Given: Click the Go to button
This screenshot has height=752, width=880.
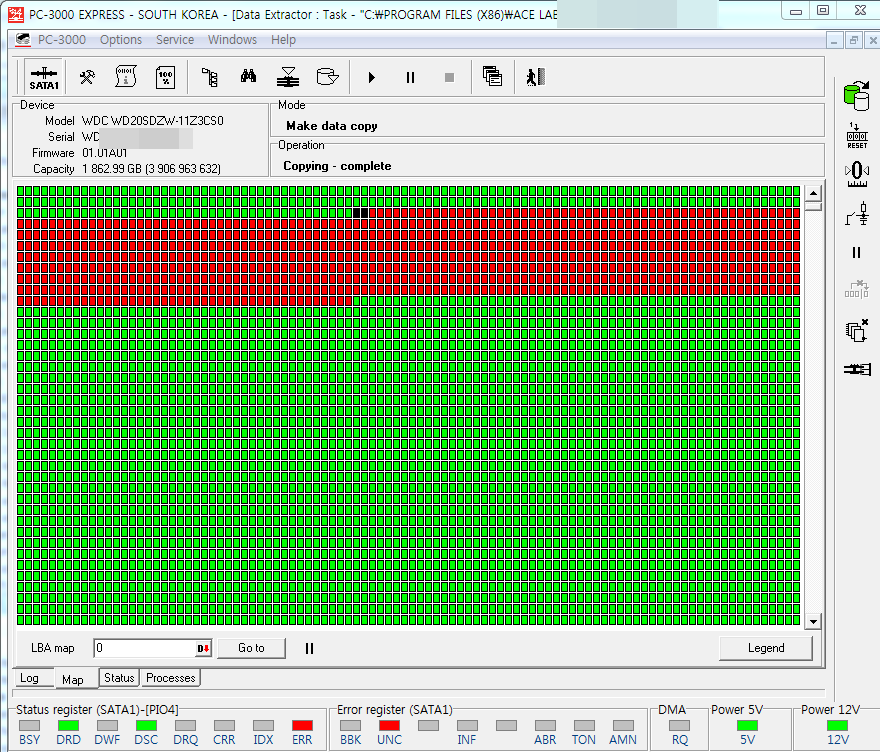Looking at the screenshot, I should click(x=251, y=648).
